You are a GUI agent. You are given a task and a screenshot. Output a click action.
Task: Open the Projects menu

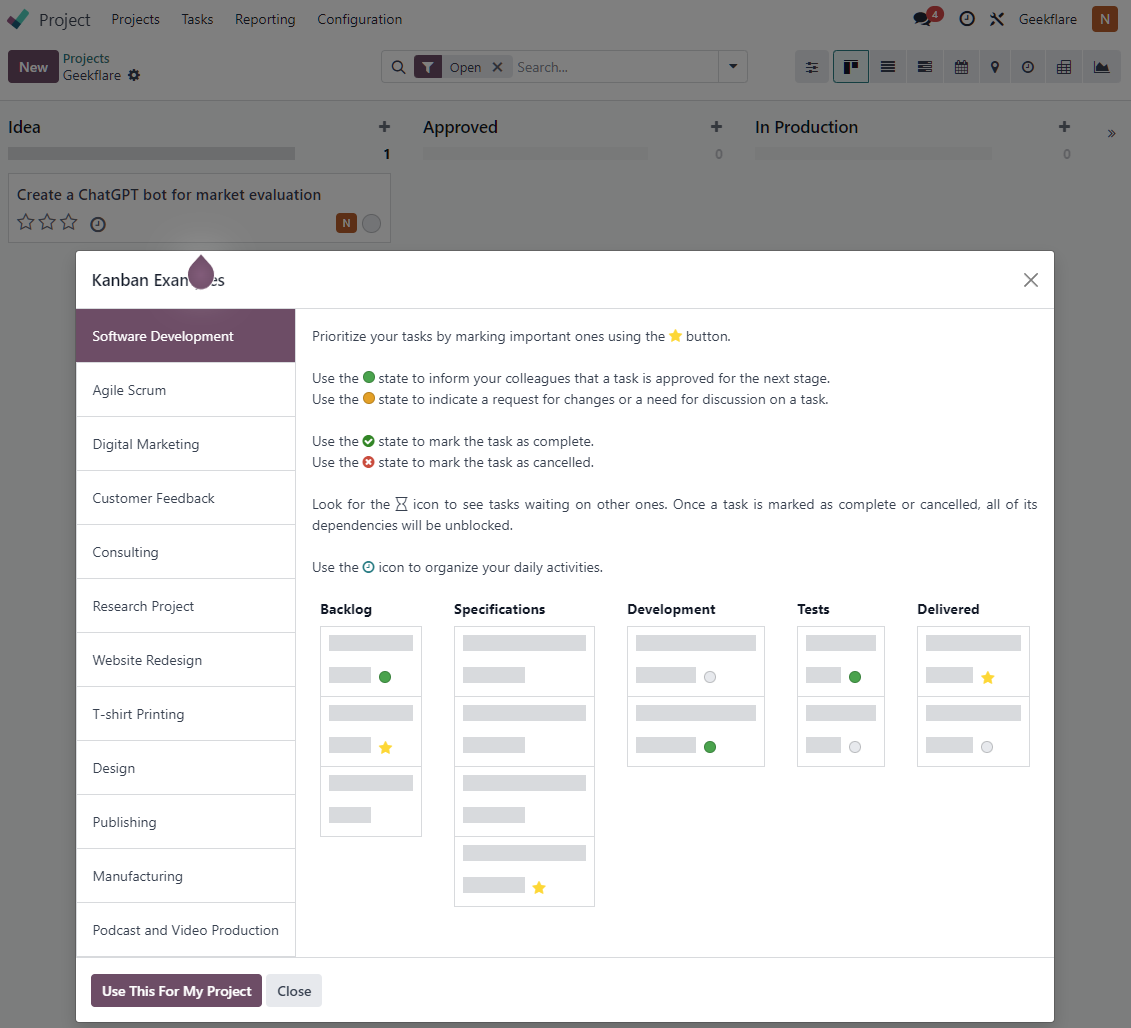136,19
